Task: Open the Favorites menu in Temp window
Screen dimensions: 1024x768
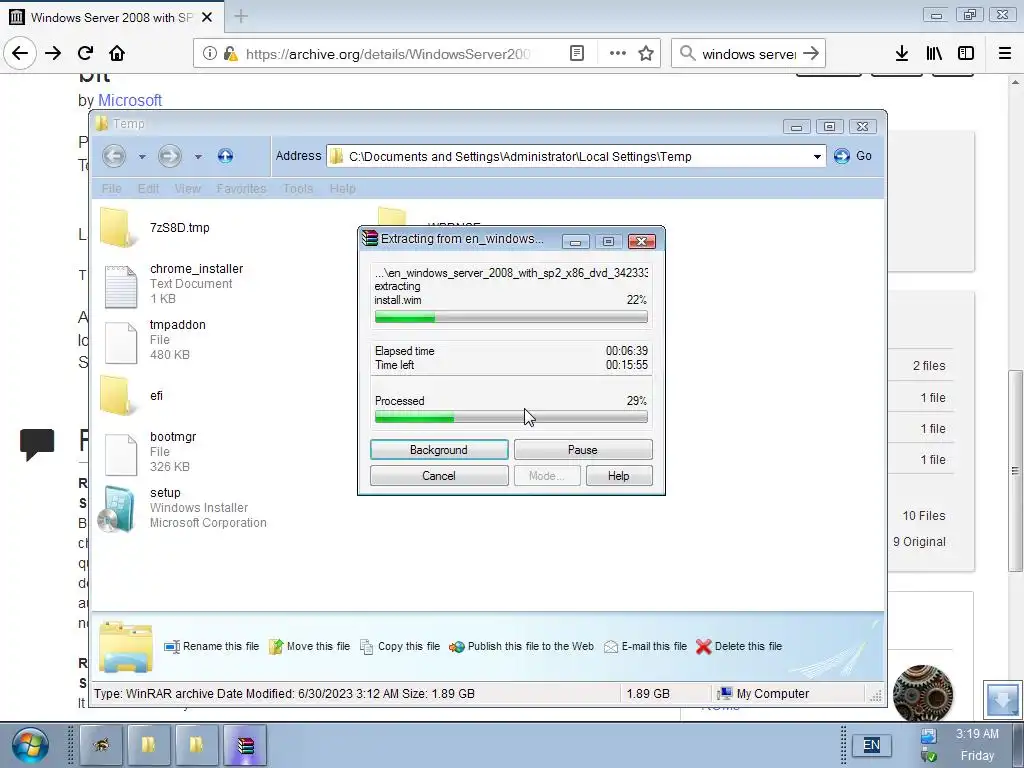Action: tap(241, 189)
